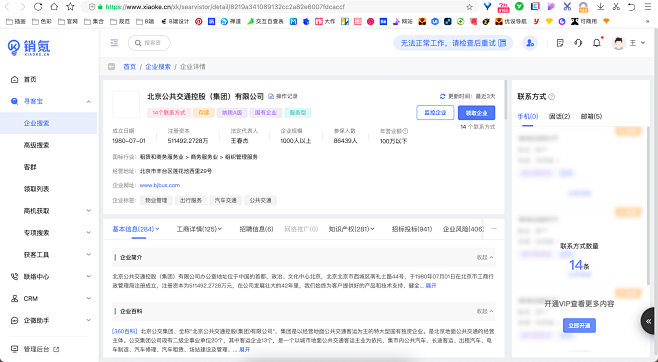Click the 领取企业 button
Screen dimensions: 658x362
476,112
